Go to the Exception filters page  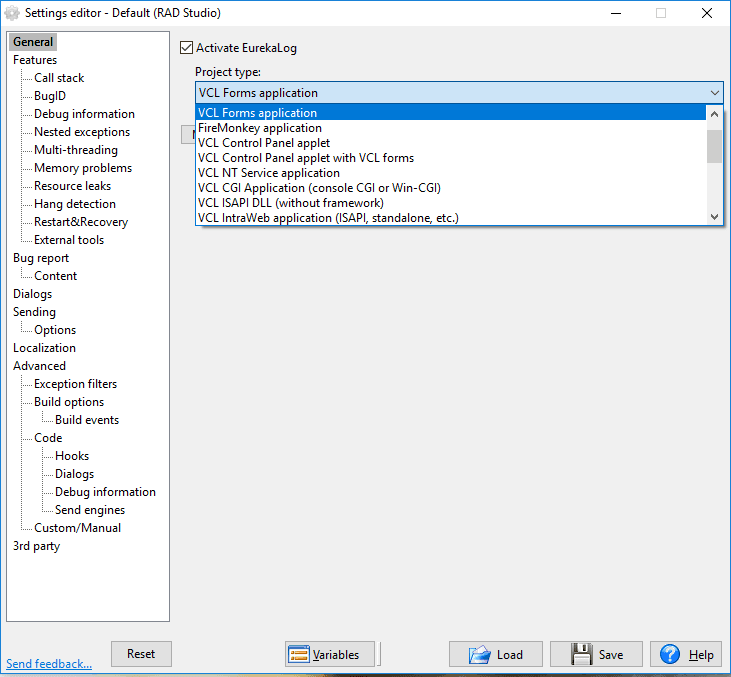[x=76, y=384]
